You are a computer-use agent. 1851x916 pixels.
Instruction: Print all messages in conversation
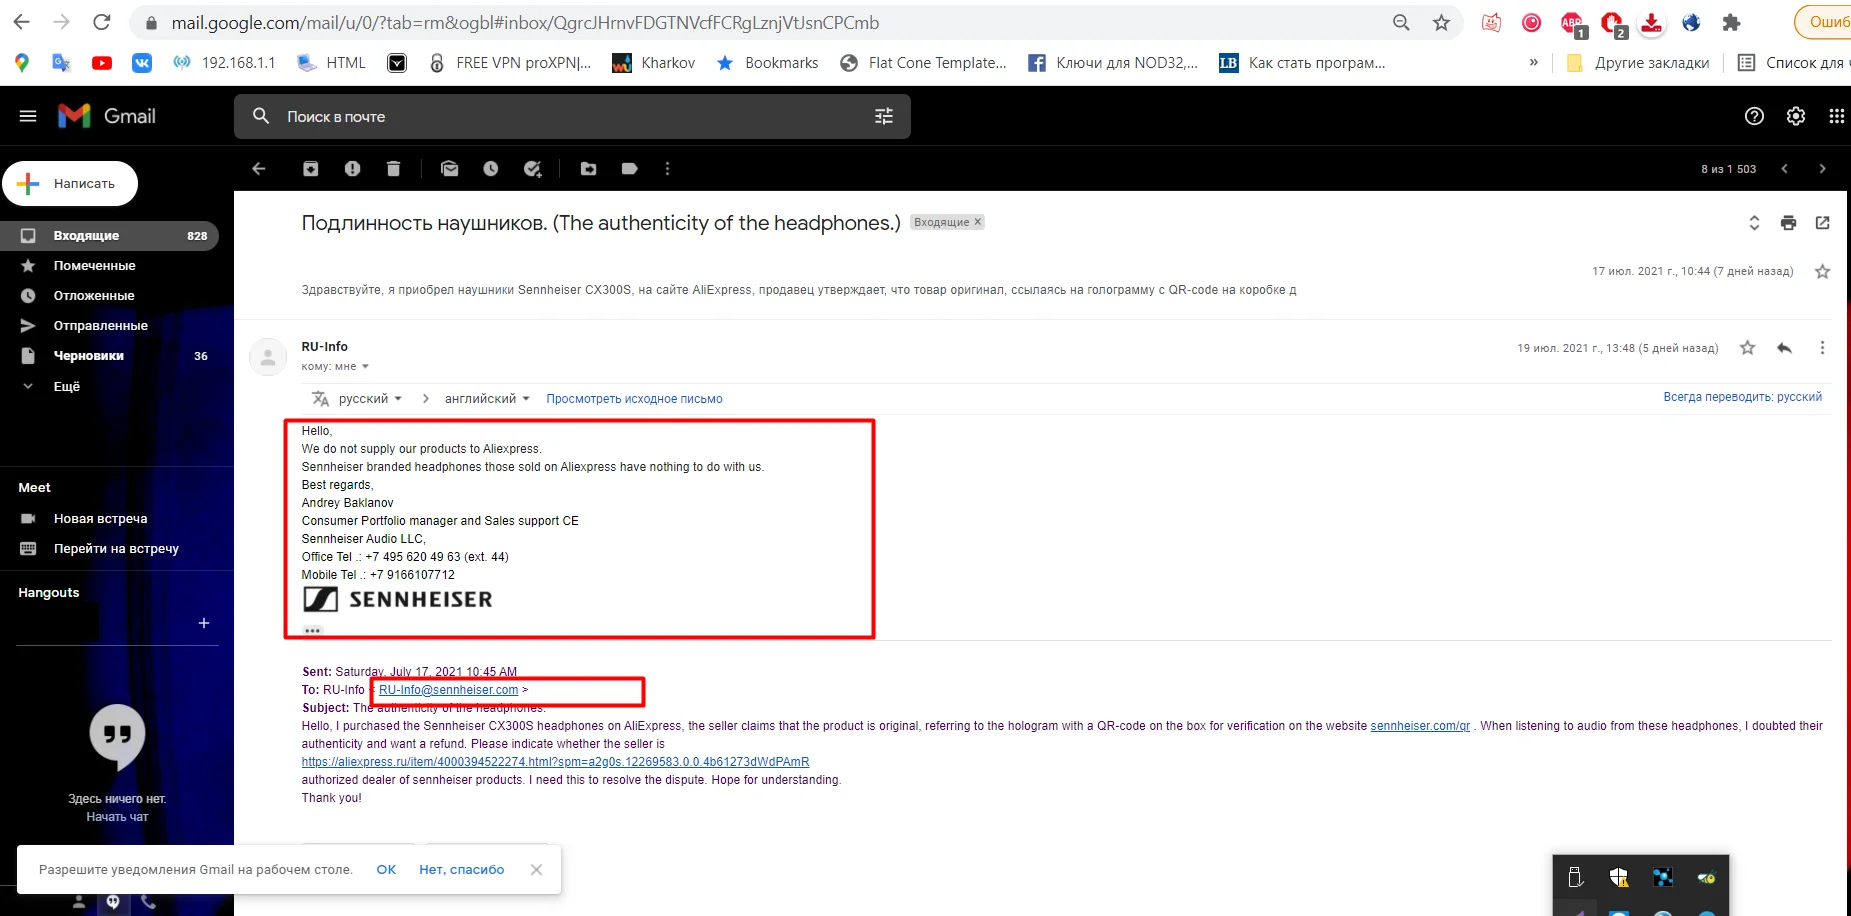[1789, 223]
